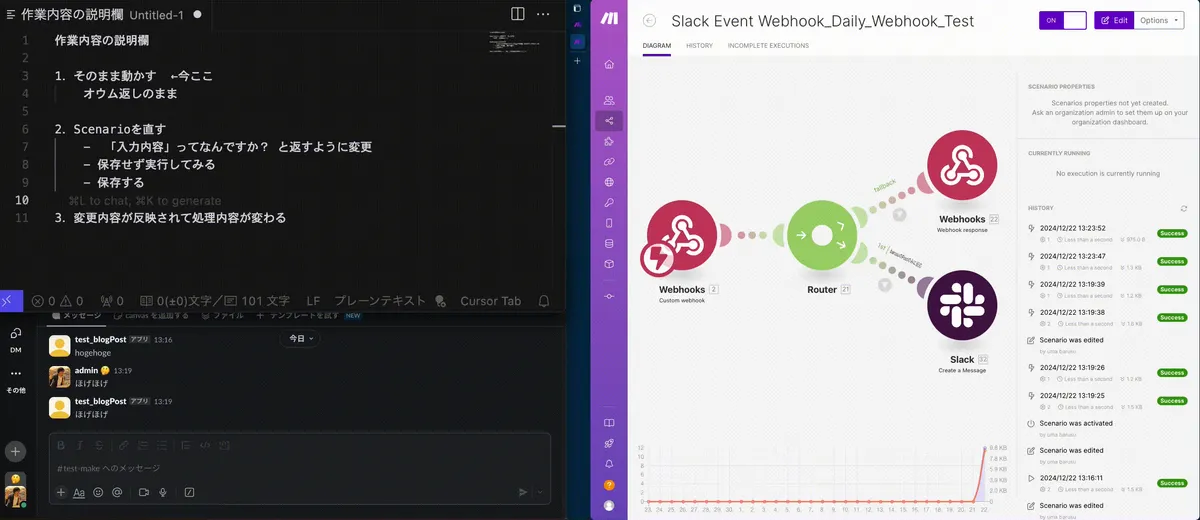Record an audio clip in Slack composer
This screenshot has height=520, width=1200.
coord(163,492)
